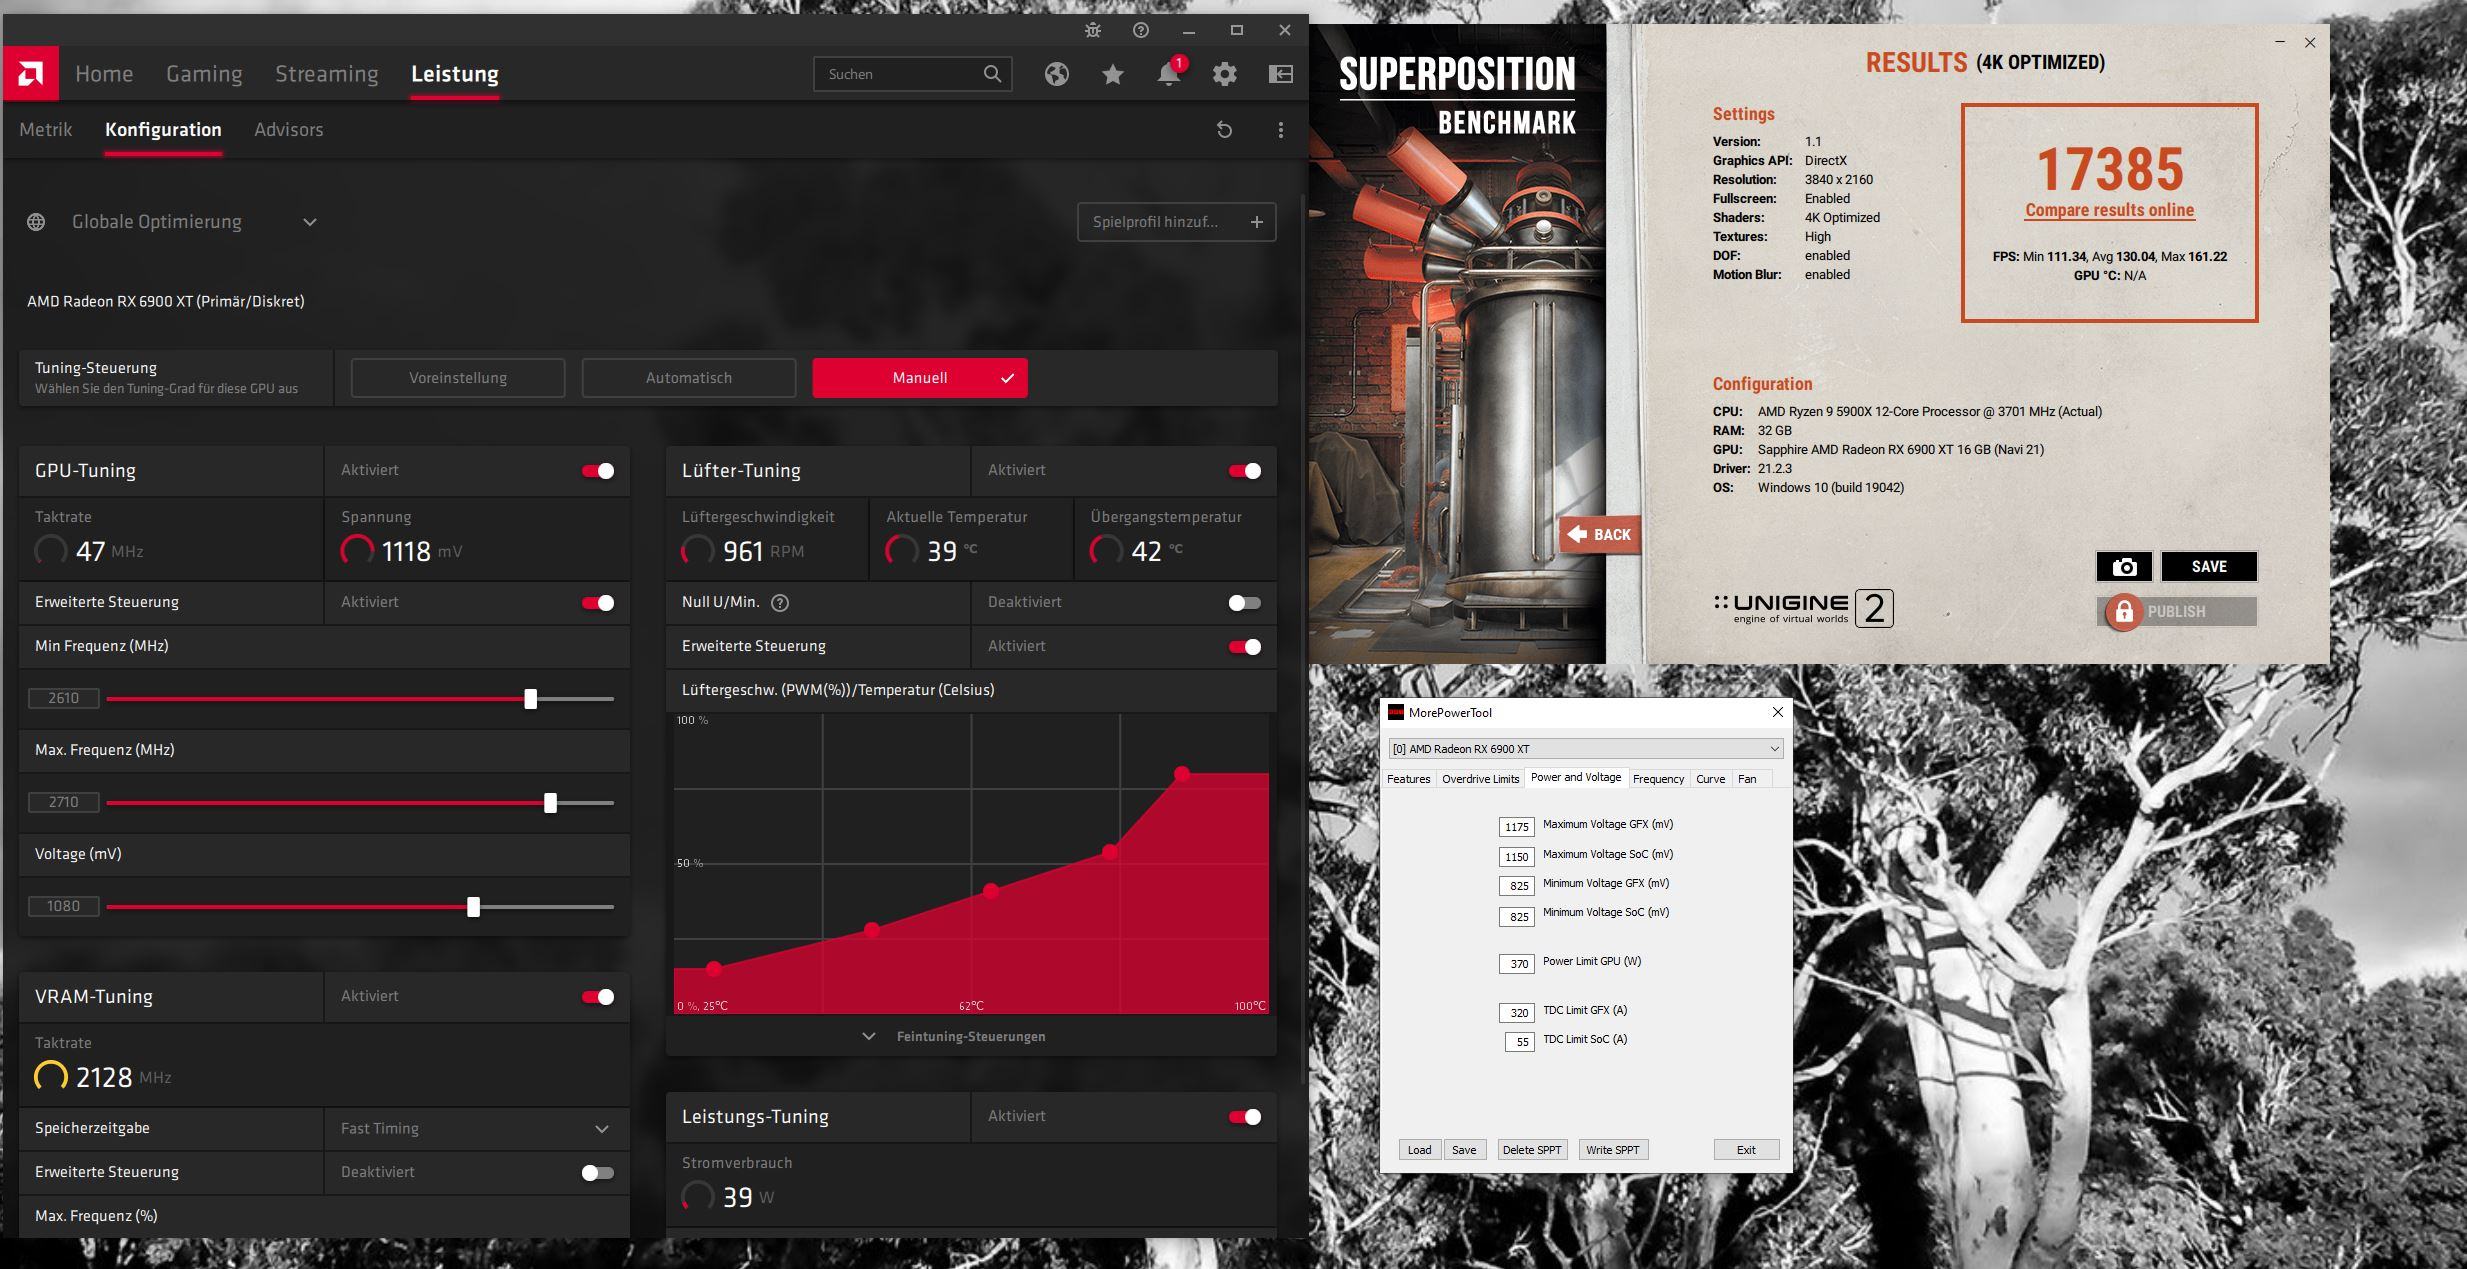Open Curve tab in MorePowerTool

1710,779
